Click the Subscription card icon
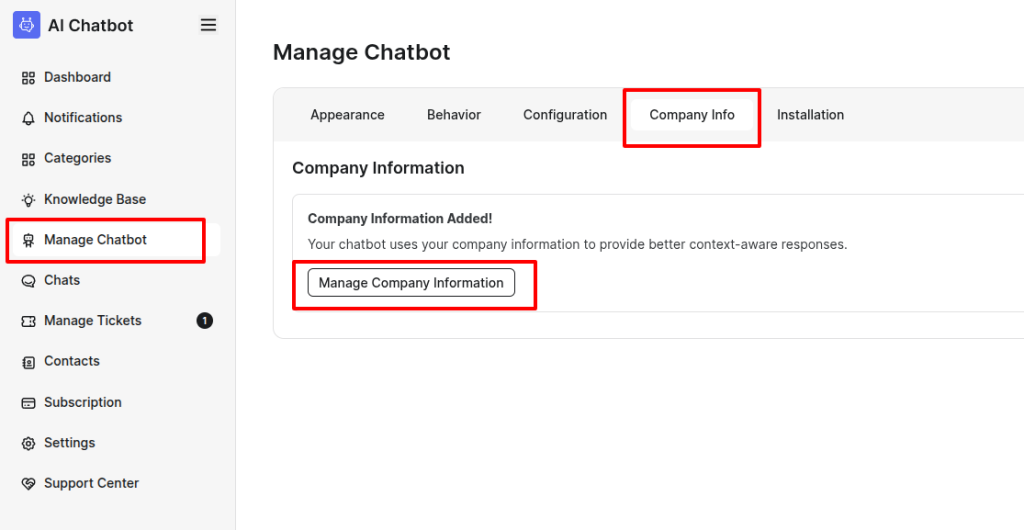Image resolution: width=1024 pixels, height=530 pixels. pyautogui.click(x=28, y=403)
